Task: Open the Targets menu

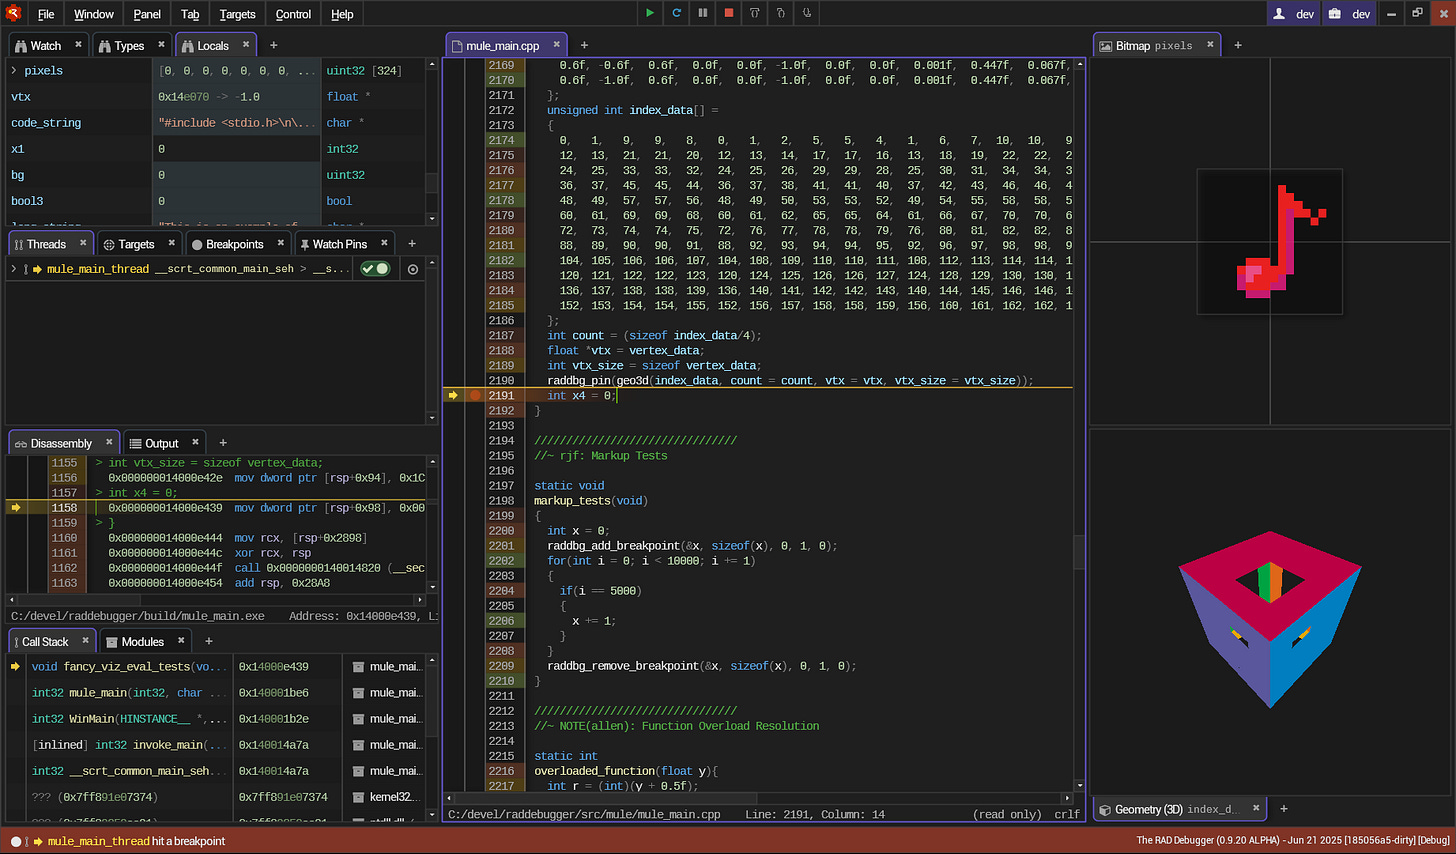Action: pos(237,14)
